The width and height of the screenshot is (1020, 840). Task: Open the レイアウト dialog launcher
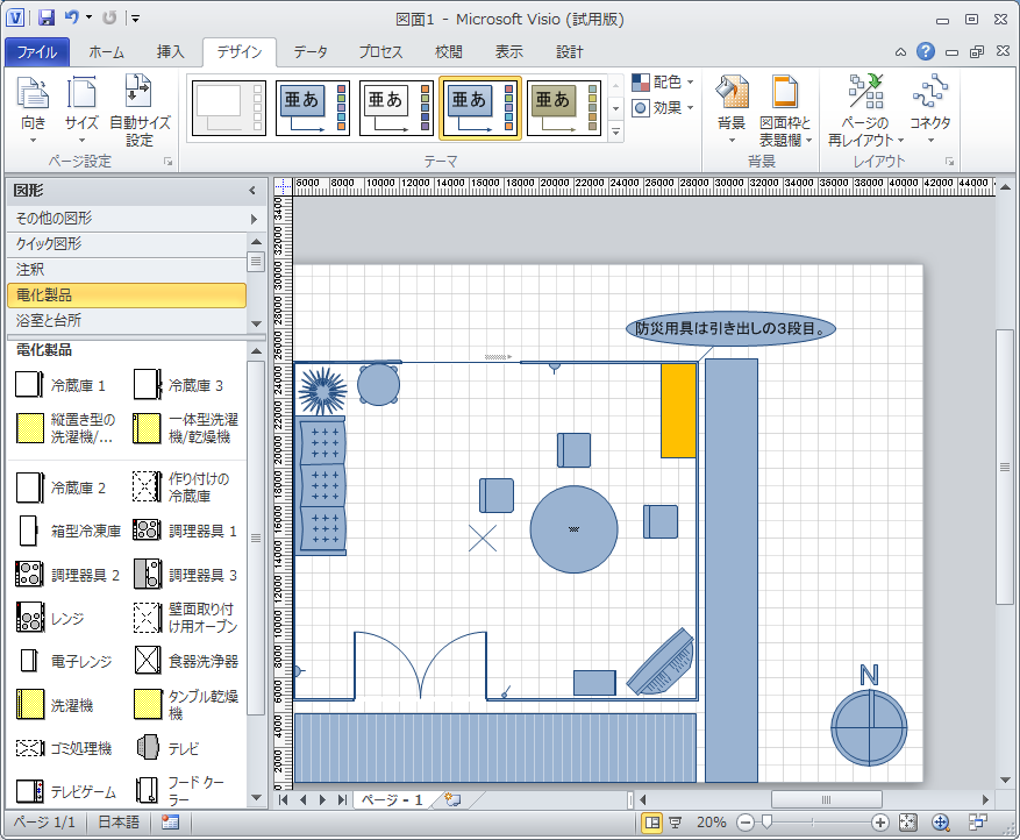(x=950, y=161)
